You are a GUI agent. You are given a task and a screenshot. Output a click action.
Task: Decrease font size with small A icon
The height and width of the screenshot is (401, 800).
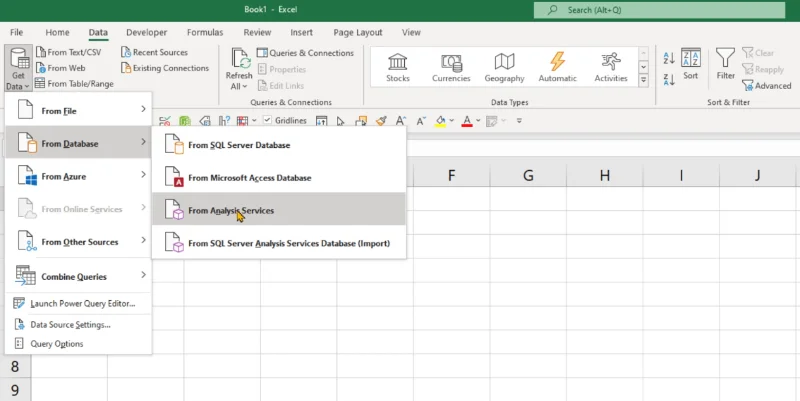click(421, 121)
